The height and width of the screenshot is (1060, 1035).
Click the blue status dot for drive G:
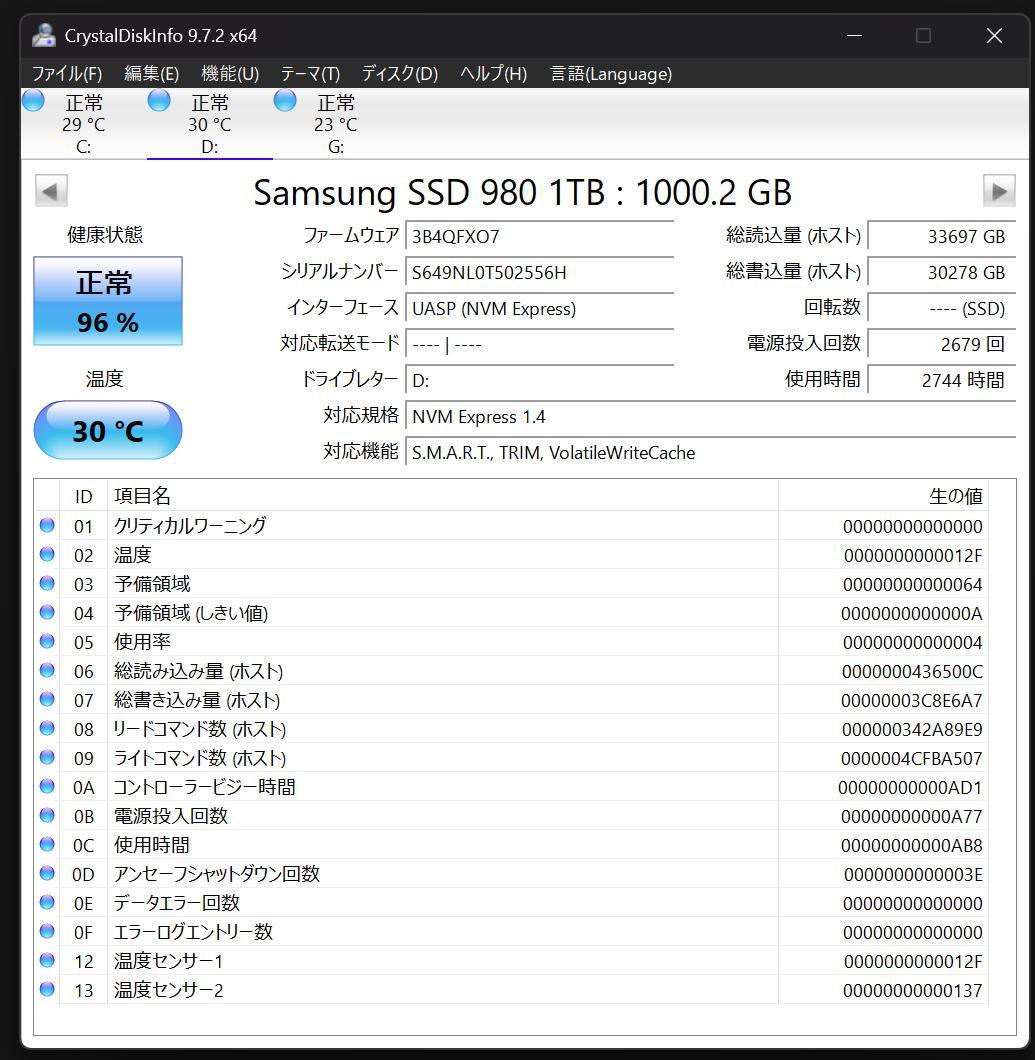click(x=284, y=101)
